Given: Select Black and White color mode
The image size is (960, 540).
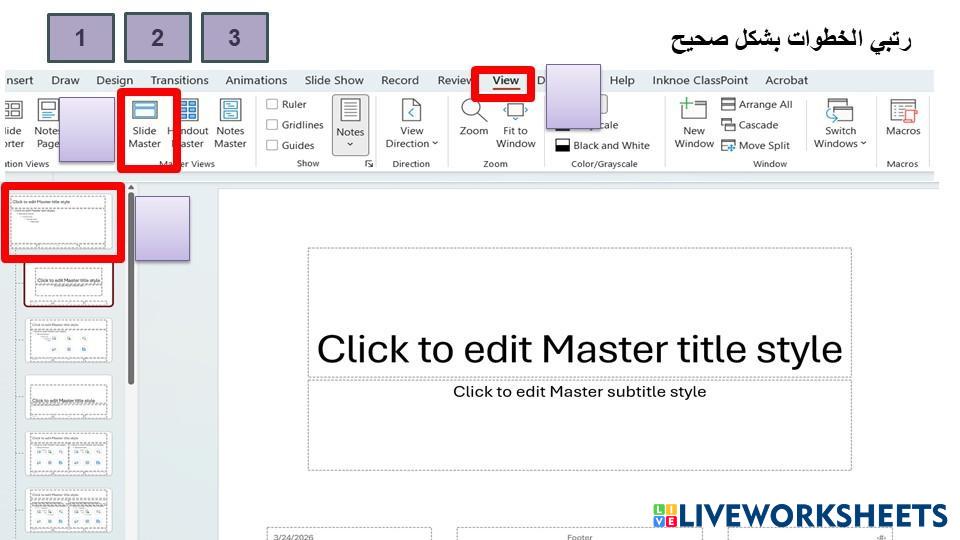Looking at the screenshot, I should tap(602, 145).
